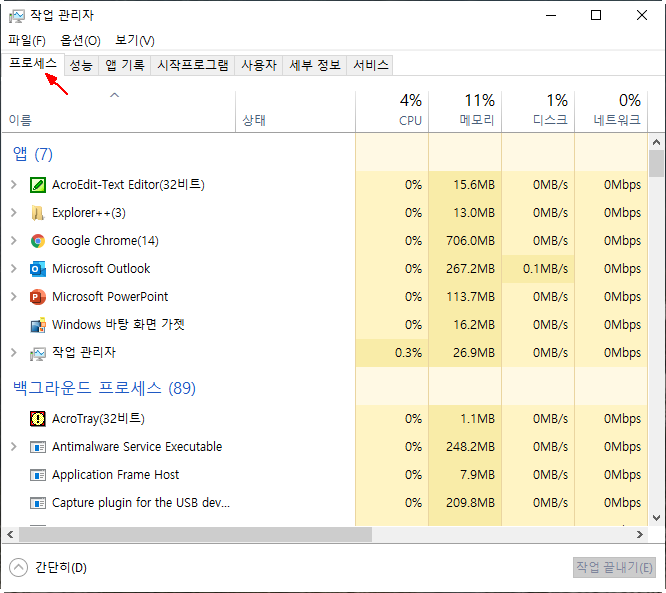This screenshot has width=666, height=593.
Task: Click the 앱 (7) group heading
Action: [x=33, y=154]
